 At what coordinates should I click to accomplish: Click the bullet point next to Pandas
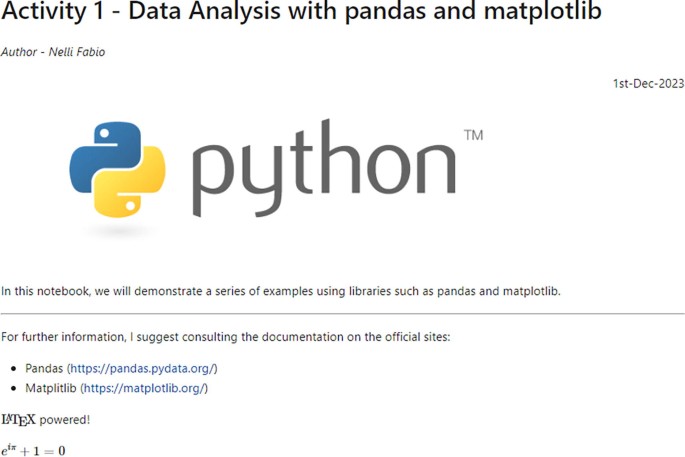(x=14, y=369)
